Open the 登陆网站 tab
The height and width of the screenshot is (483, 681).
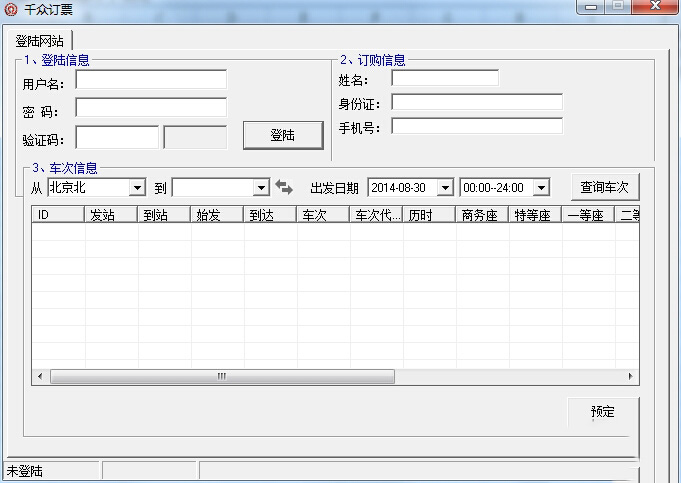[39, 41]
